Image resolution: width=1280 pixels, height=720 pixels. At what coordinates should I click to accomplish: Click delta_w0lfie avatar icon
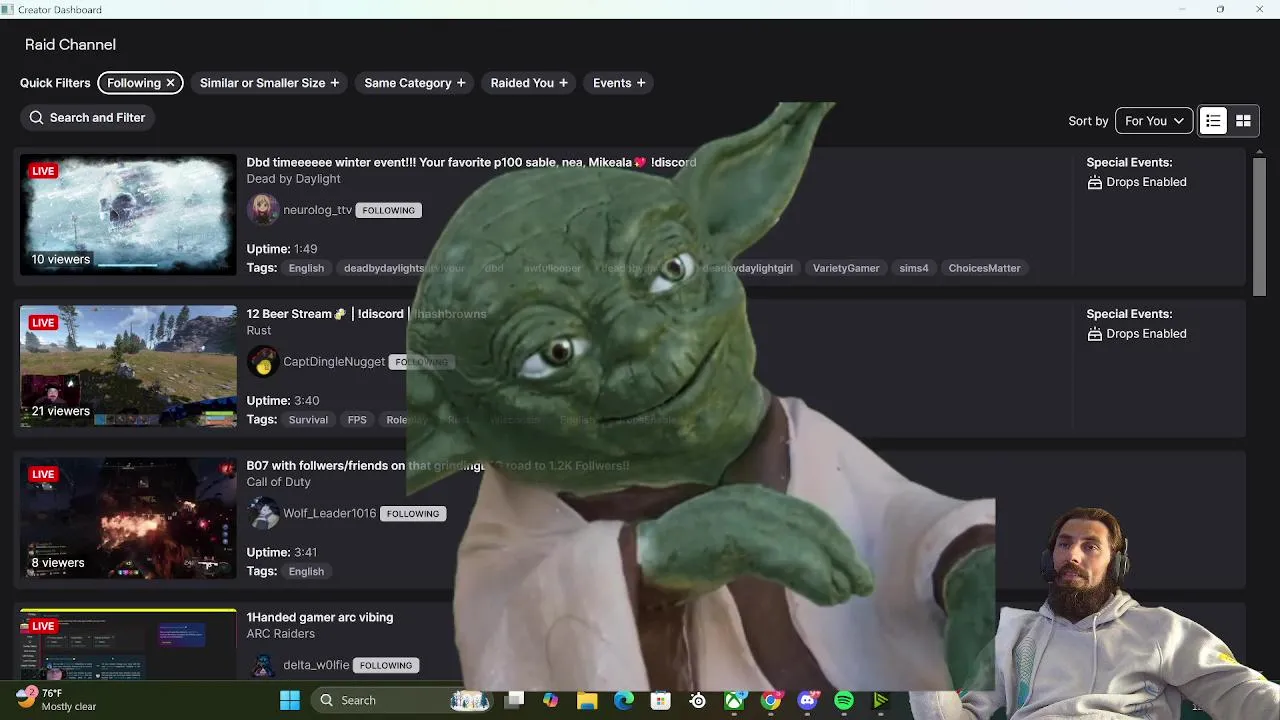click(x=263, y=665)
